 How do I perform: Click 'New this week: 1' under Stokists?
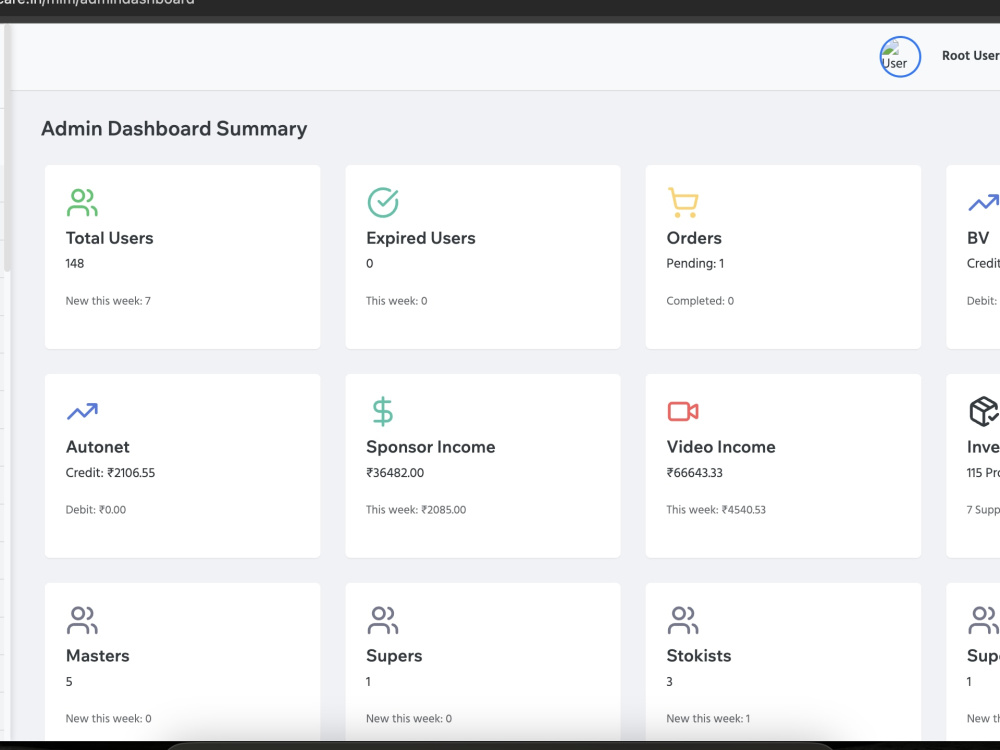709,719
